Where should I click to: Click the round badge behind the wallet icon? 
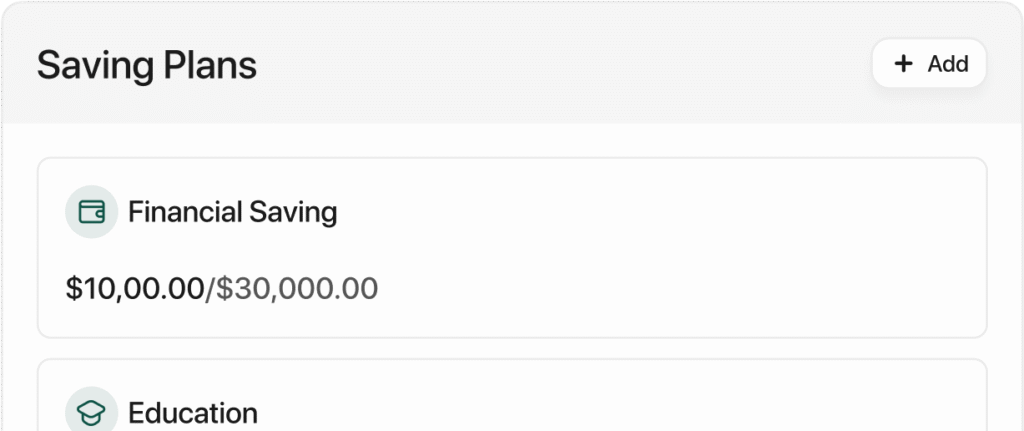(x=91, y=212)
